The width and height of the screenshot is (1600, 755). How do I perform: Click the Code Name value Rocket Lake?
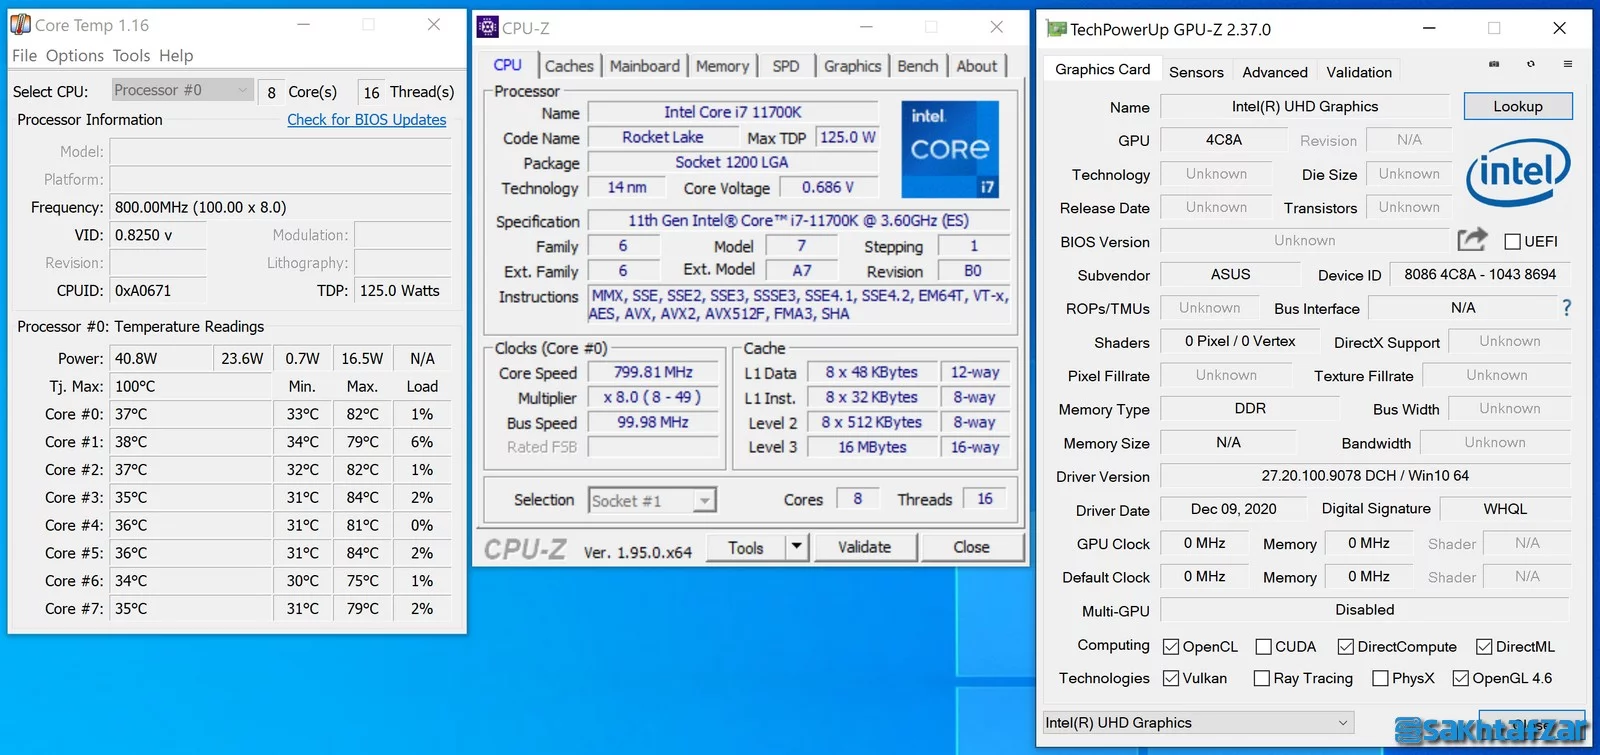click(663, 137)
